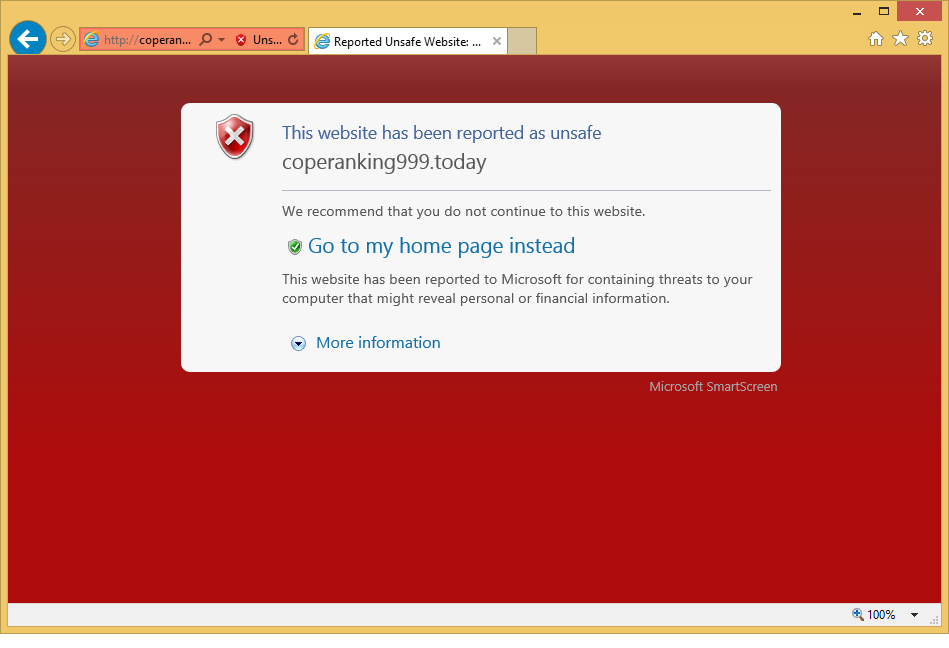Click the search magnifier in address bar

pyautogui.click(x=206, y=40)
